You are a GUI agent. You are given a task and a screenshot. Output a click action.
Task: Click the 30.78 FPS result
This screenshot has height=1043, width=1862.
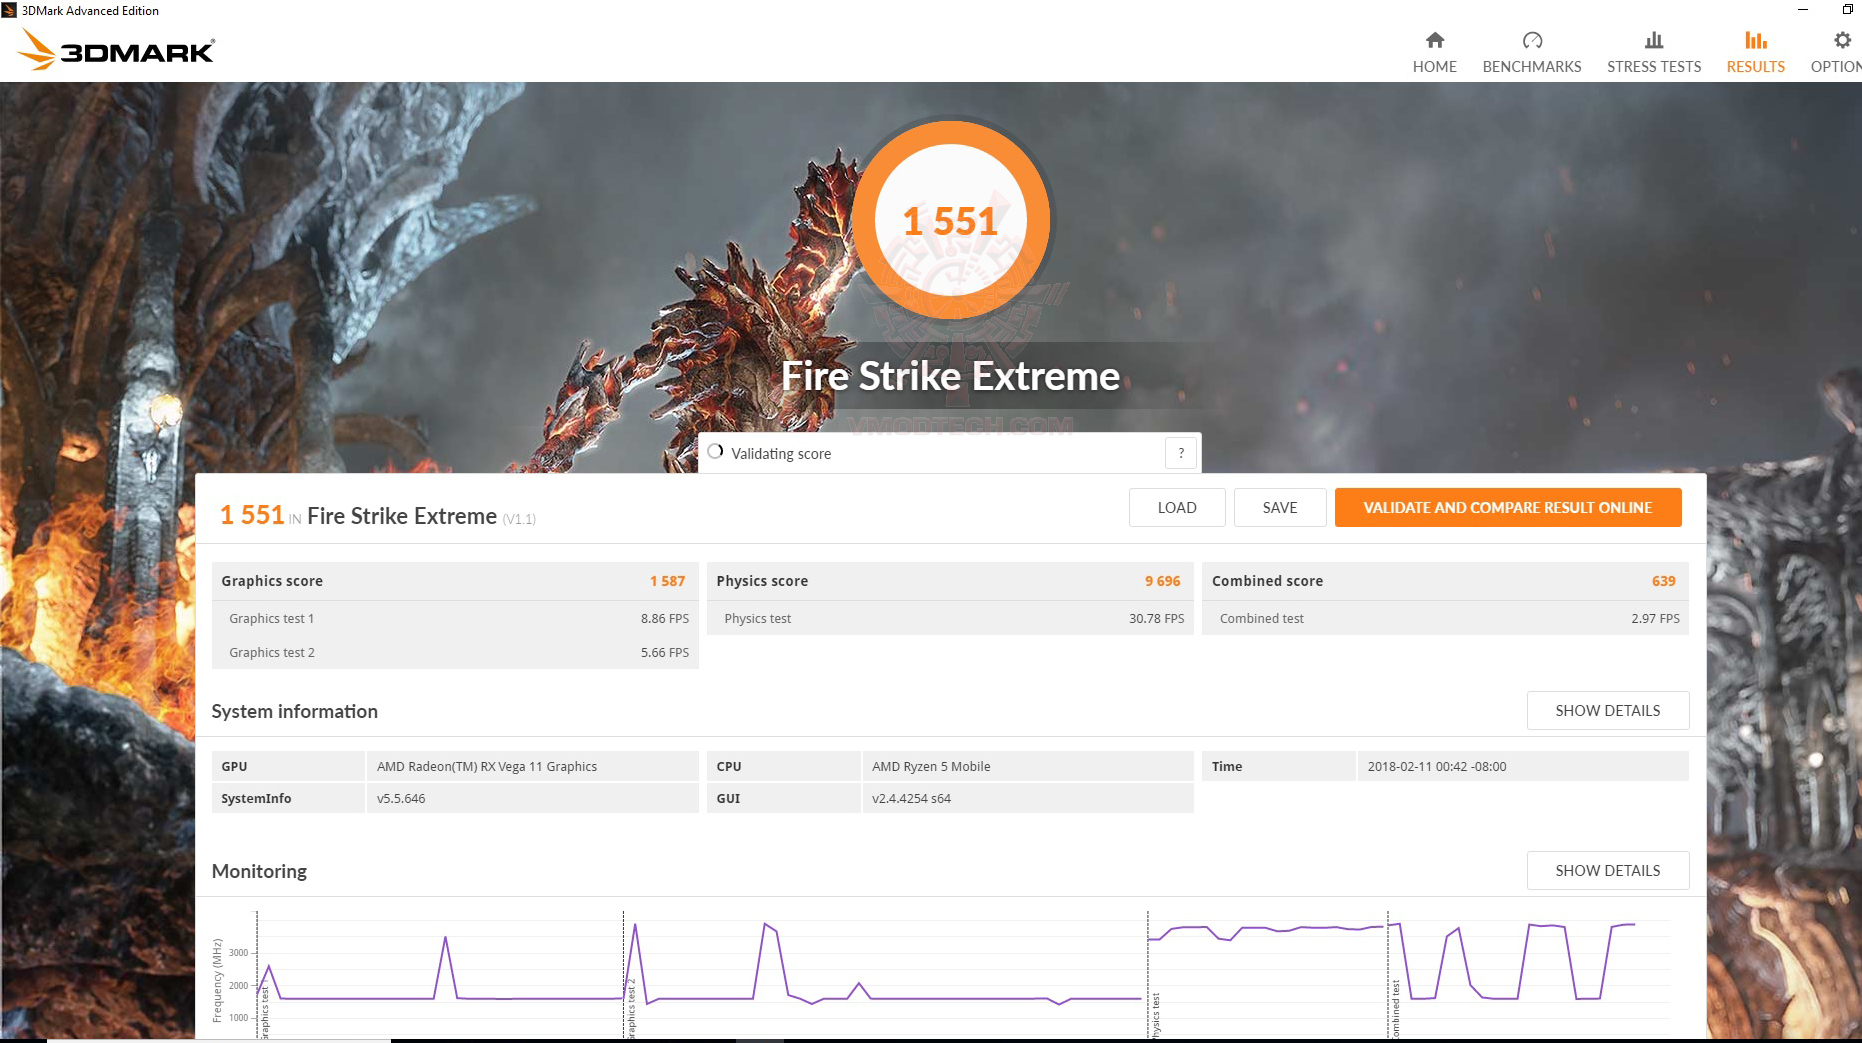pyautogui.click(x=1157, y=619)
